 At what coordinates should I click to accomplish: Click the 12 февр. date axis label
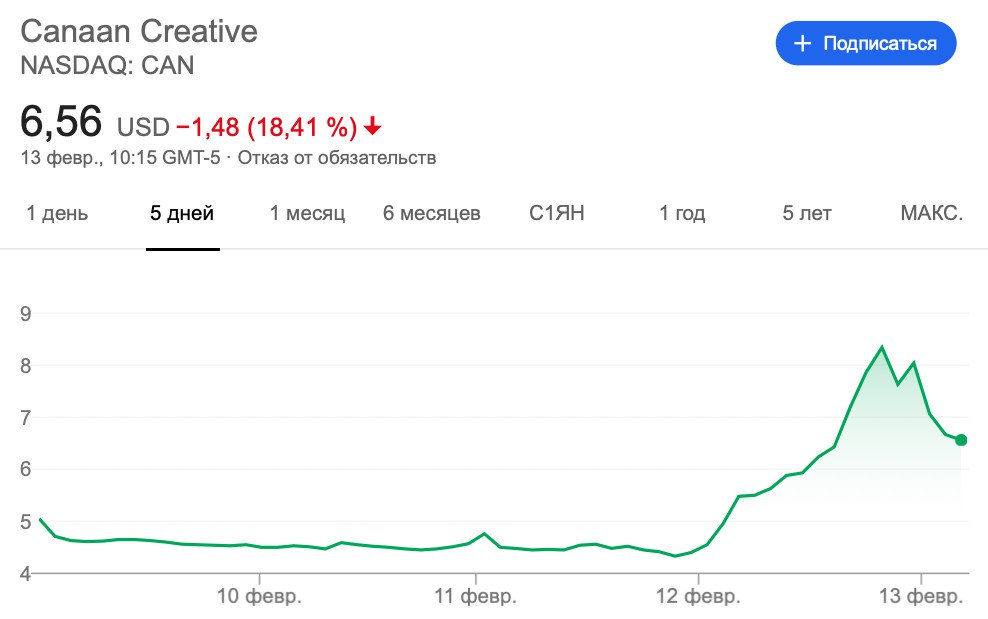coord(700,597)
